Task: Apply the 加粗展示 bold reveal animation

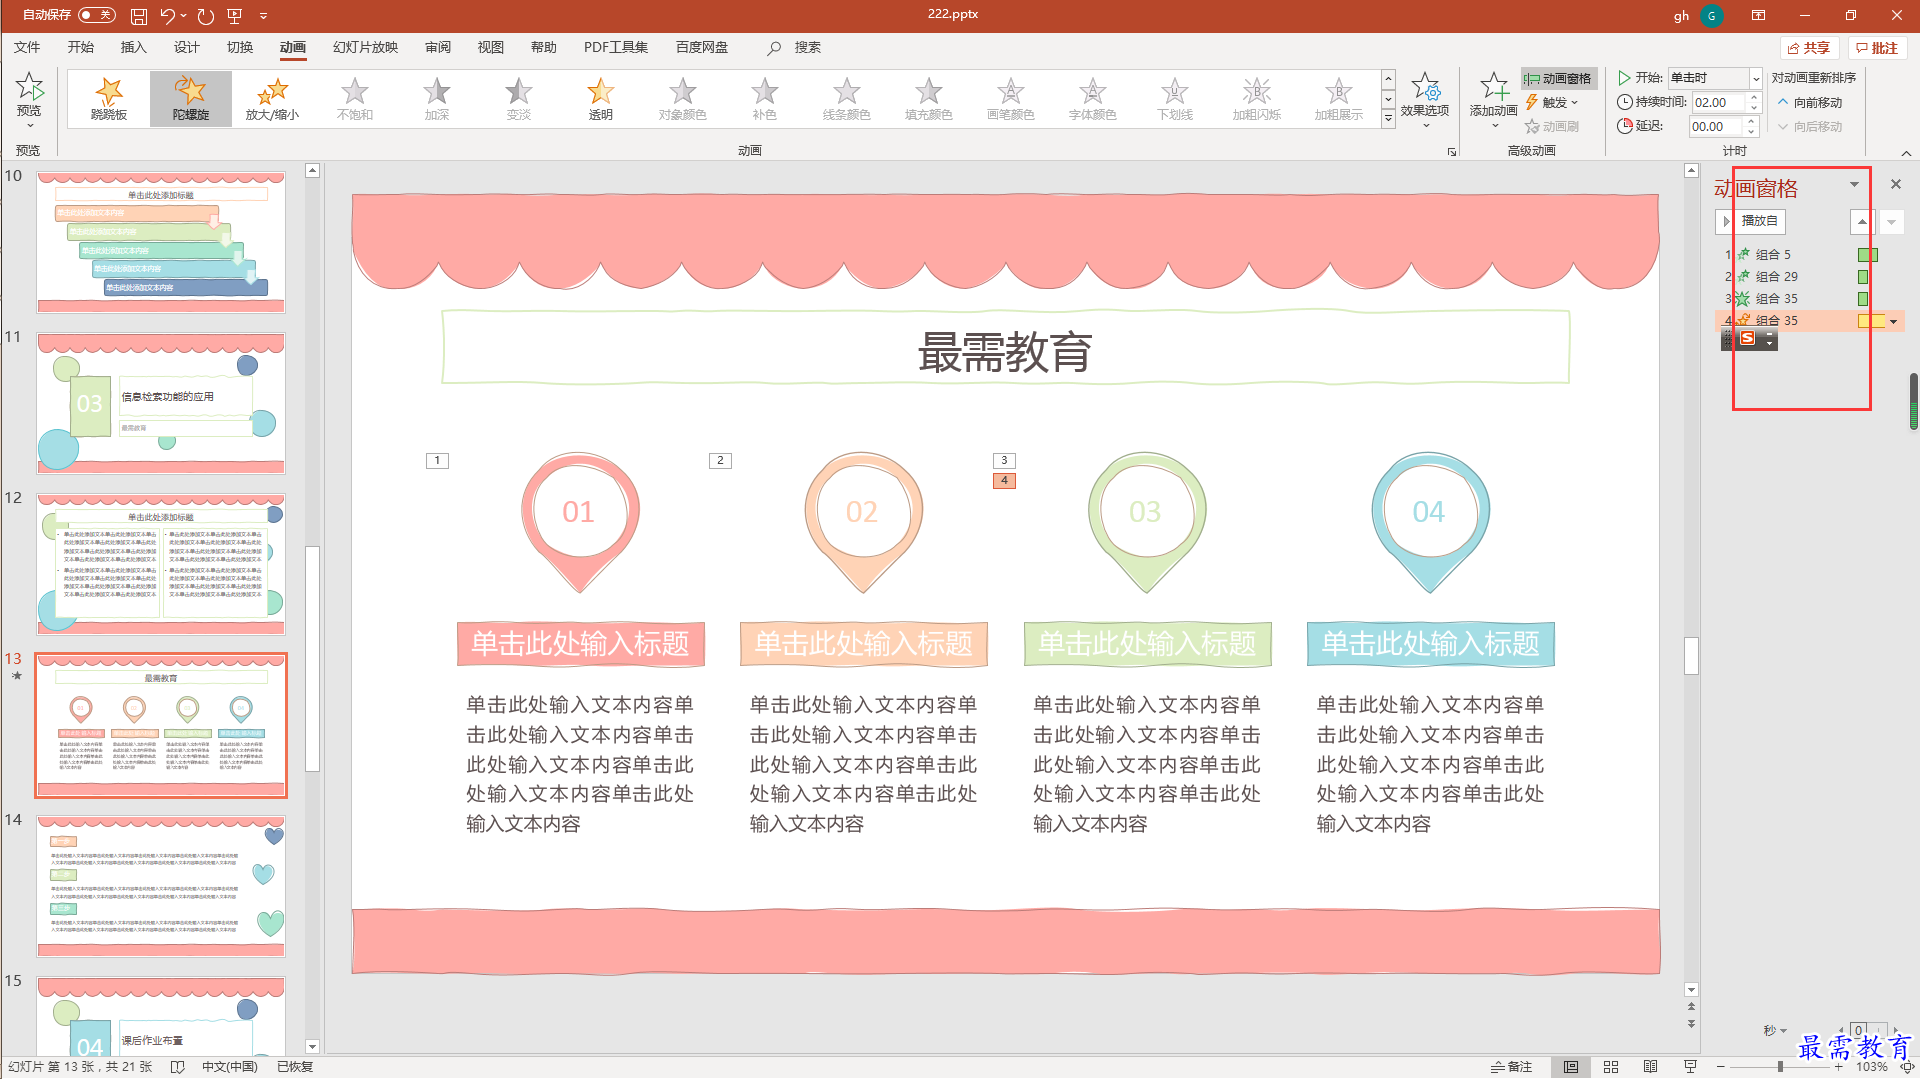Action: (x=1339, y=99)
